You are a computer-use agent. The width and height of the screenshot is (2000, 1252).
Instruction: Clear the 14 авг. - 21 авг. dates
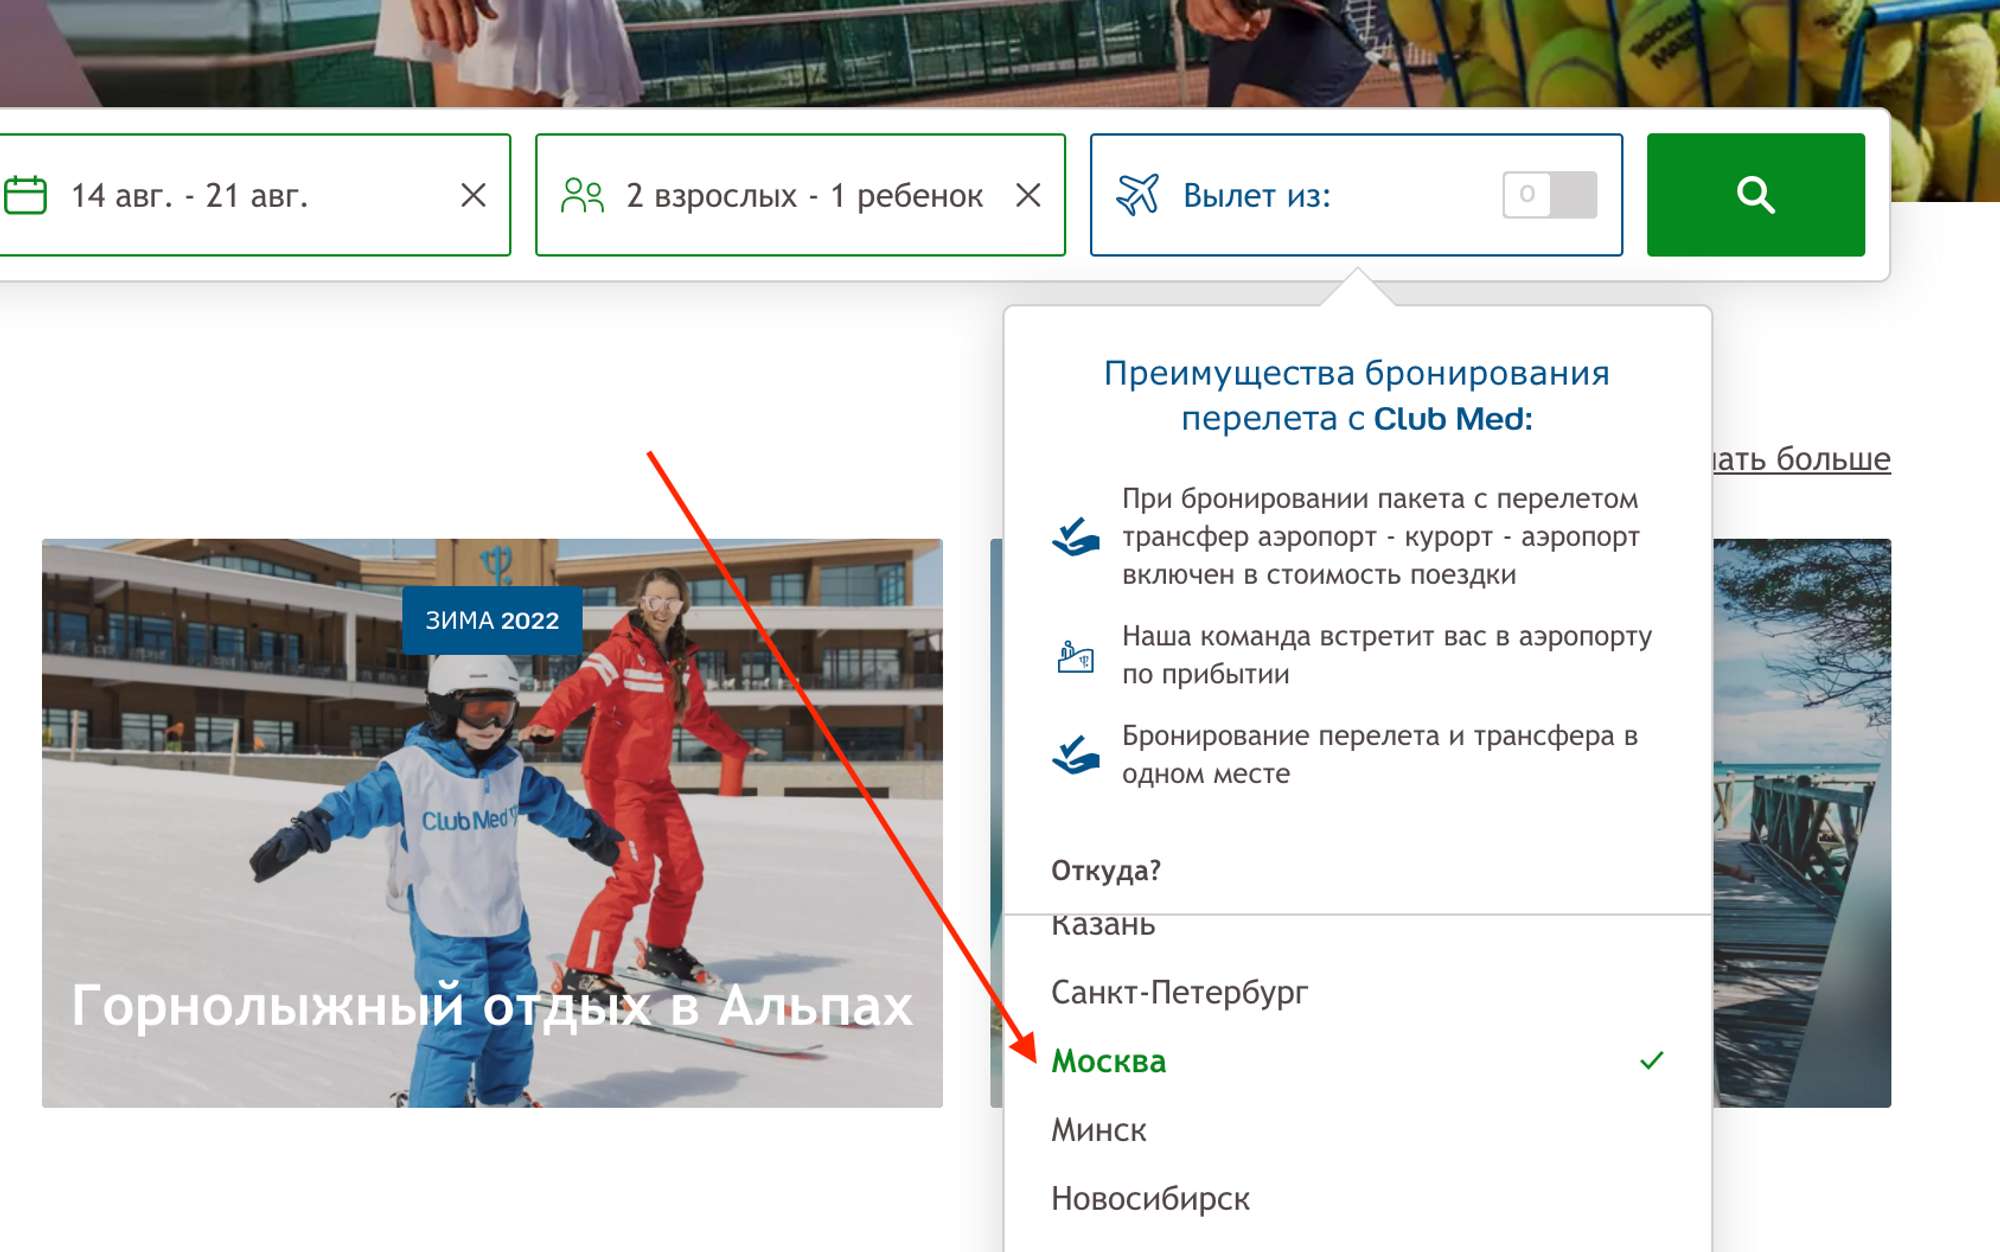coord(473,195)
